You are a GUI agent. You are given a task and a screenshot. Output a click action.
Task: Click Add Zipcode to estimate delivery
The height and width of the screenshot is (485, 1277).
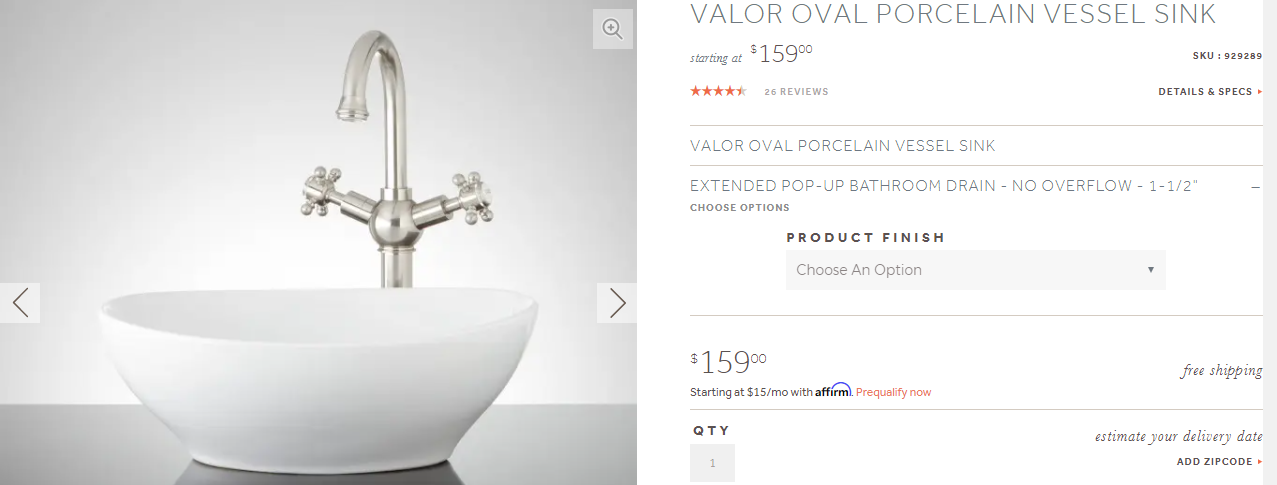pos(1214,462)
